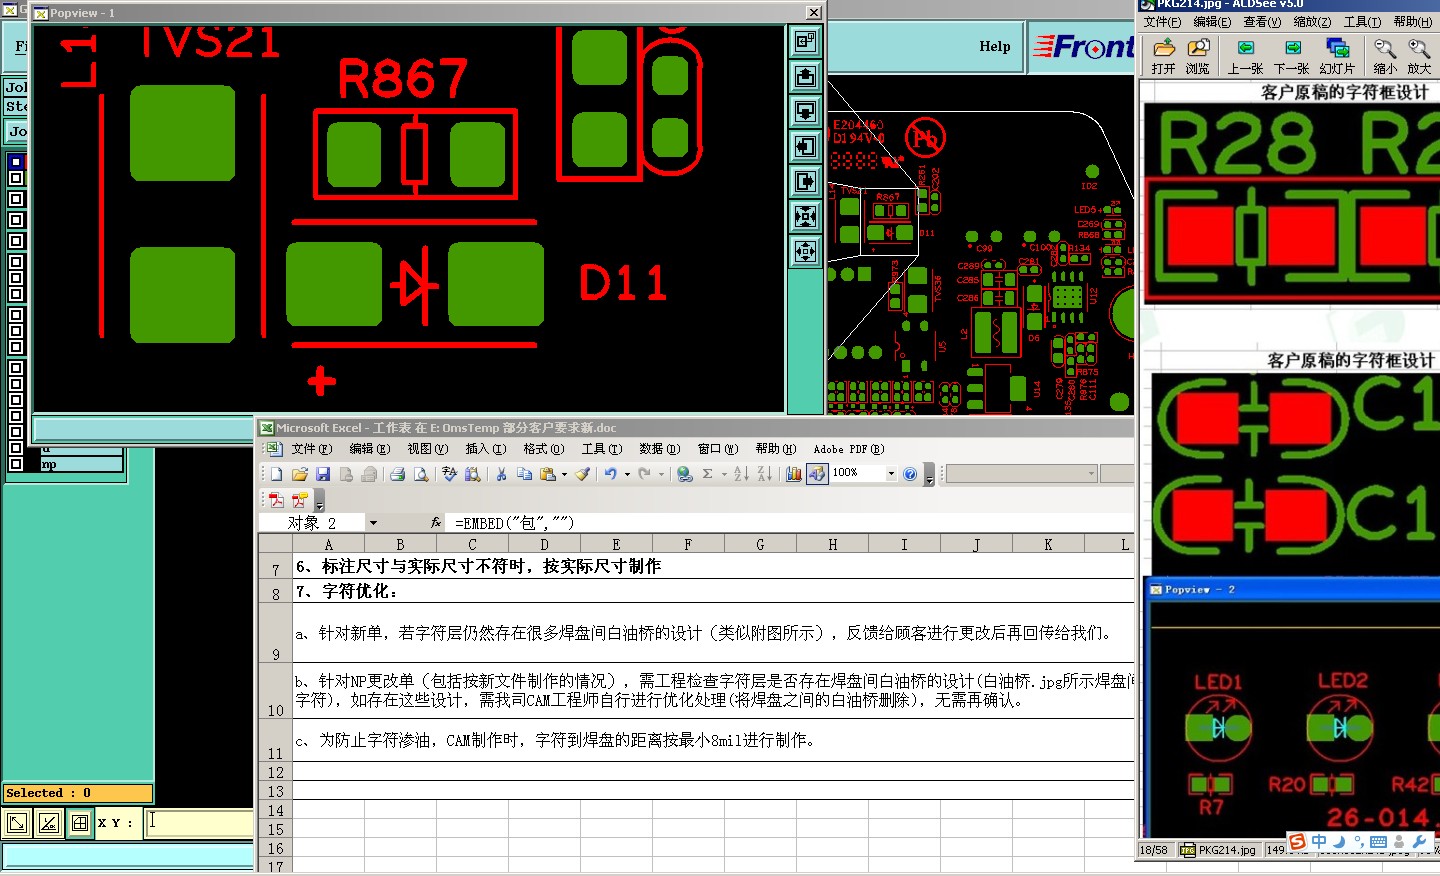Viewport: 1440px width, 876px height.
Task: Toggle the blue-highlighted layer checkbox
Action: click(16, 162)
